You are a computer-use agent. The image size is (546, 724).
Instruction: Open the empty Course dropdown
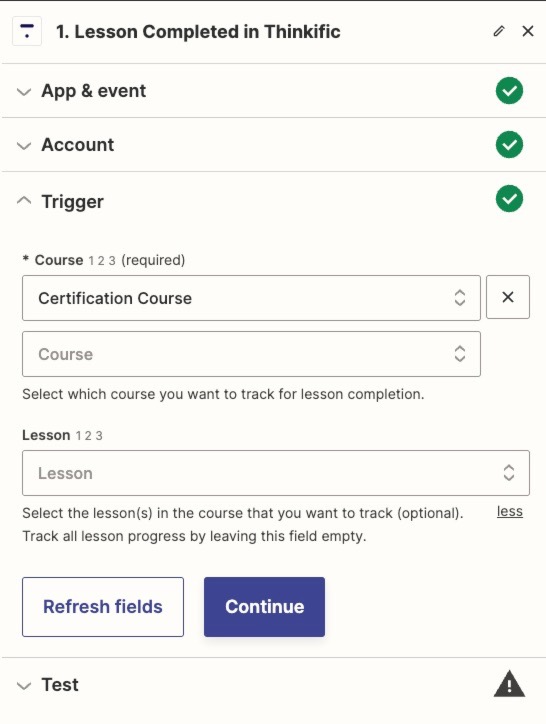coord(251,354)
